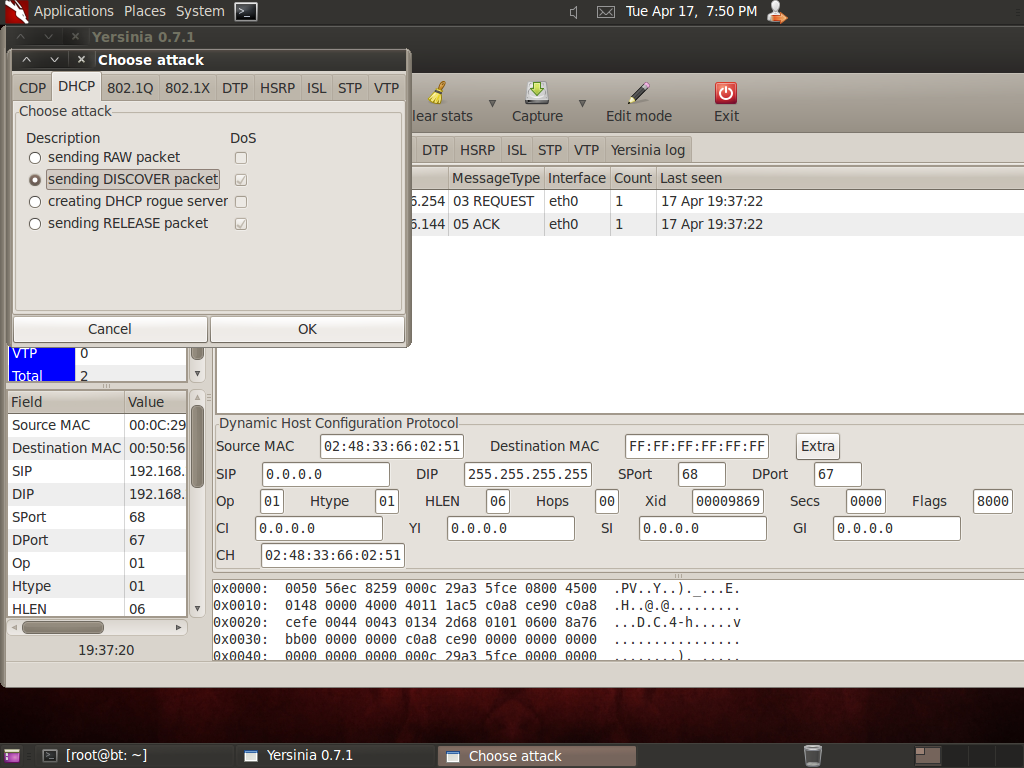The image size is (1024, 768).
Task: Click the mail envelope icon in top panel
Action: (x=605, y=12)
